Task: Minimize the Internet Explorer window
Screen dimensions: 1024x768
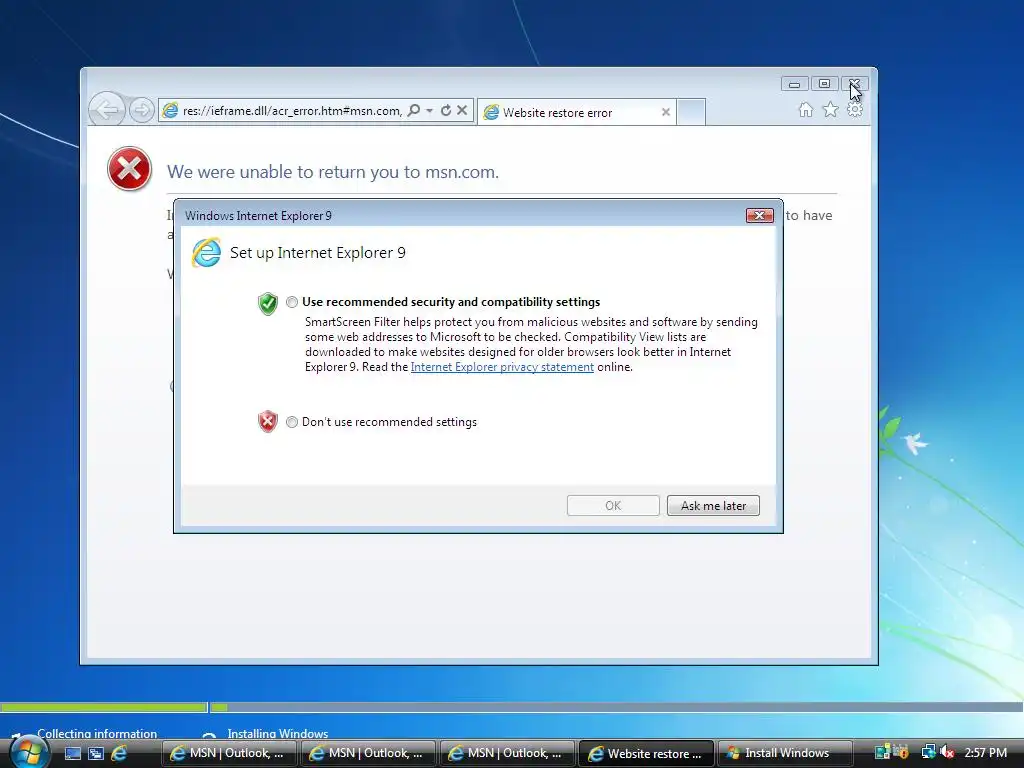Action: pos(794,84)
